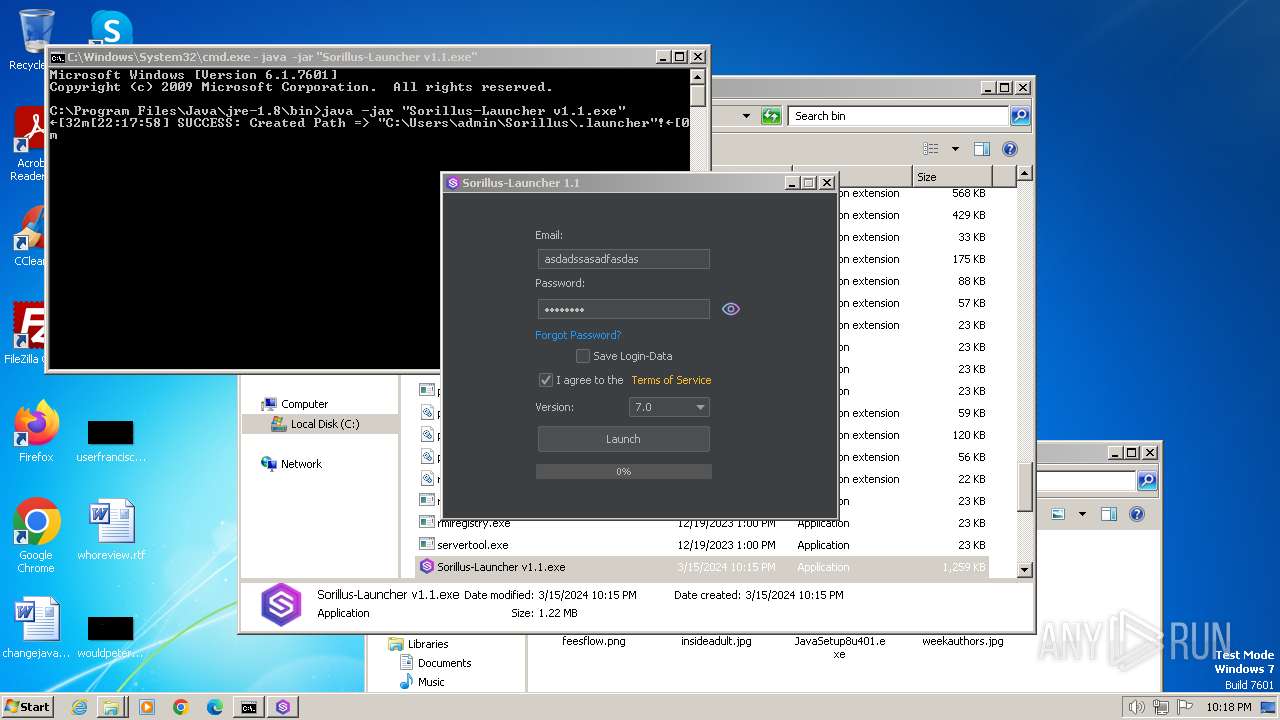The width and height of the screenshot is (1280, 720).
Task: Click search magnifier in the back Explorer window
Action: (x=1147, y=481)
